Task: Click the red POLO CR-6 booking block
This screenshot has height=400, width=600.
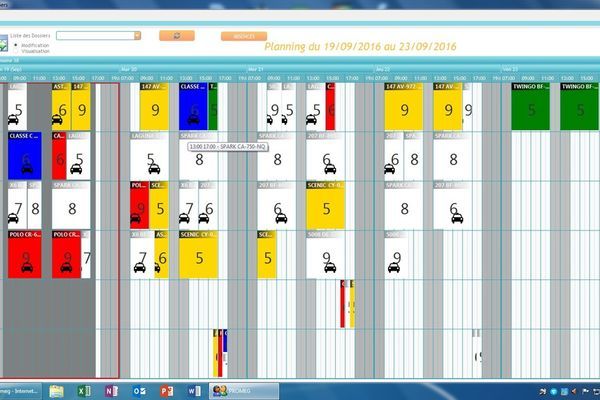Action: coord(24,253)
